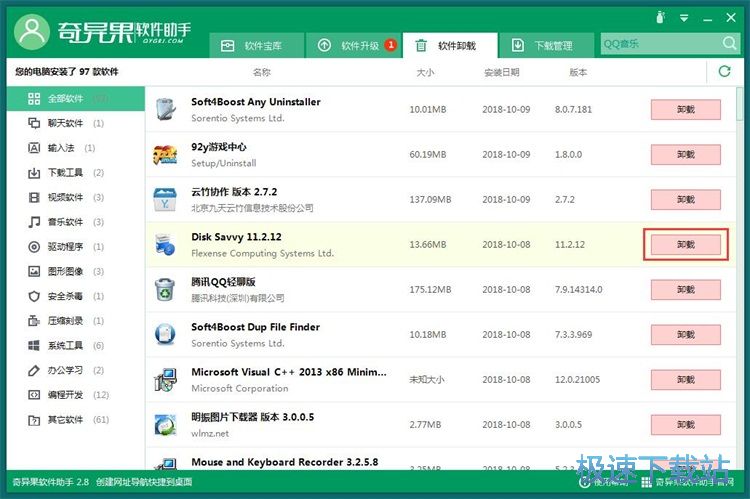
Task: Click the search magnifier icon
Action: [729, 44]
